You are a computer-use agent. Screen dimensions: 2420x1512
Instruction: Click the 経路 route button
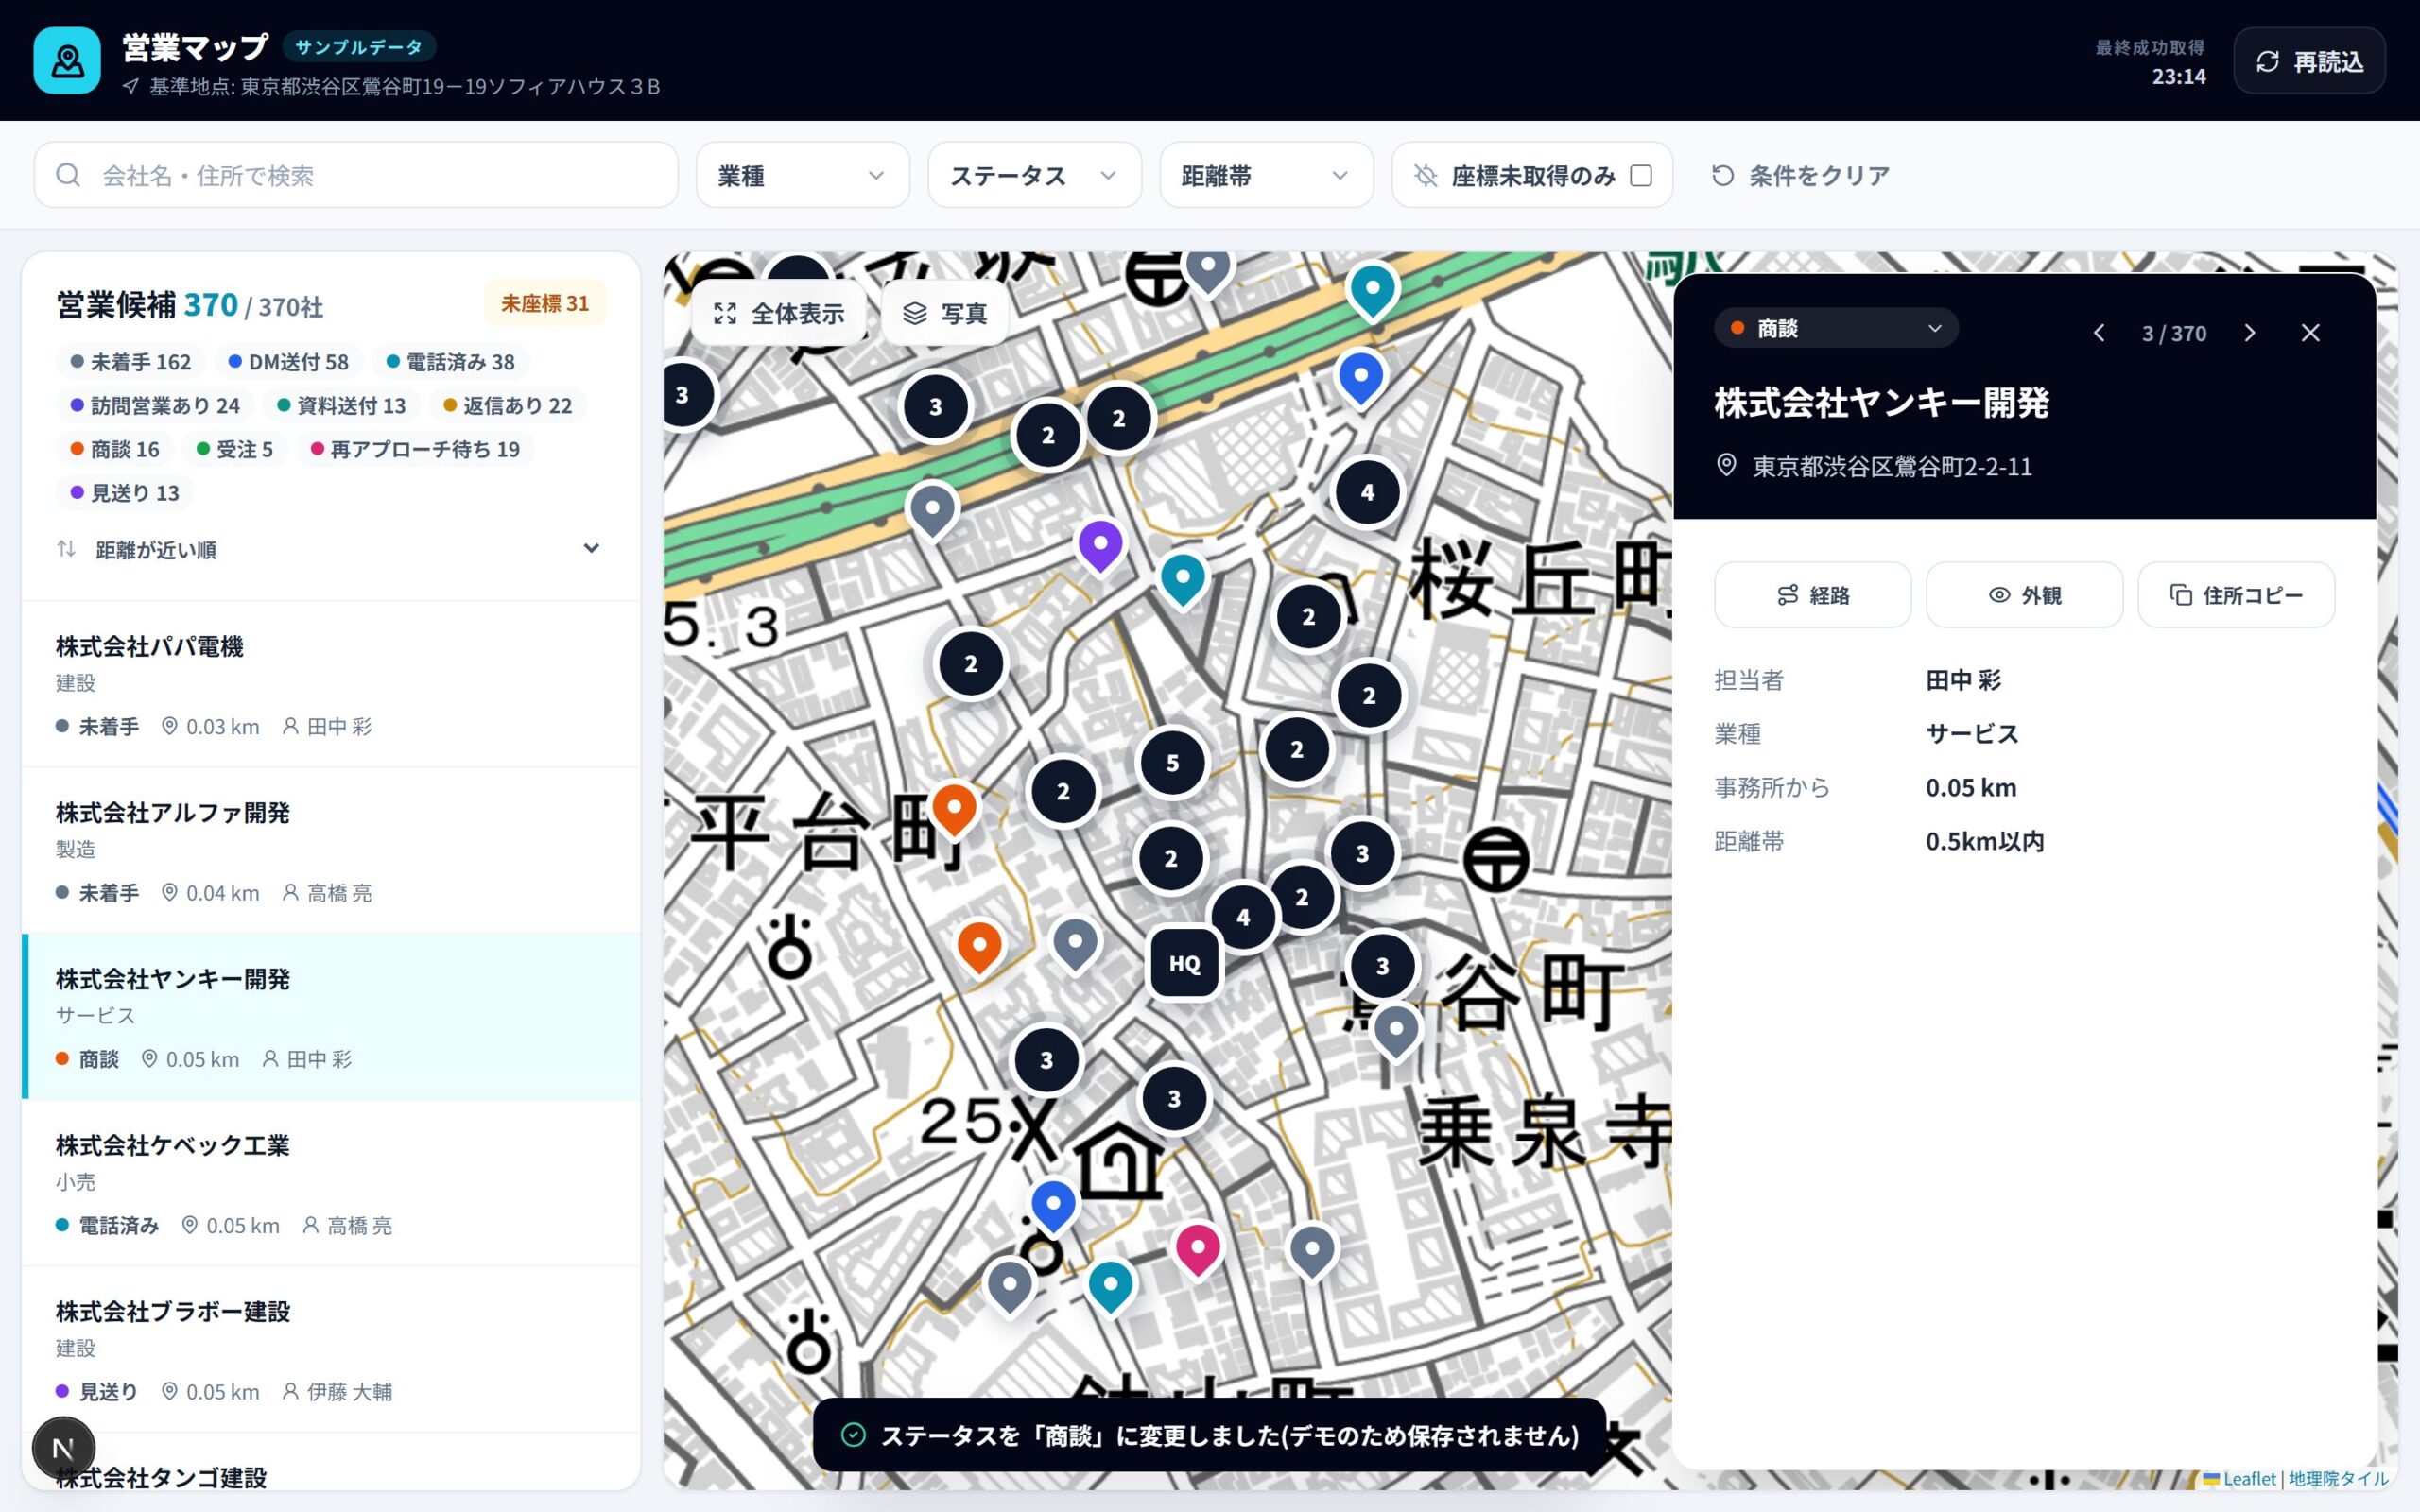[x=1813, y=595]
